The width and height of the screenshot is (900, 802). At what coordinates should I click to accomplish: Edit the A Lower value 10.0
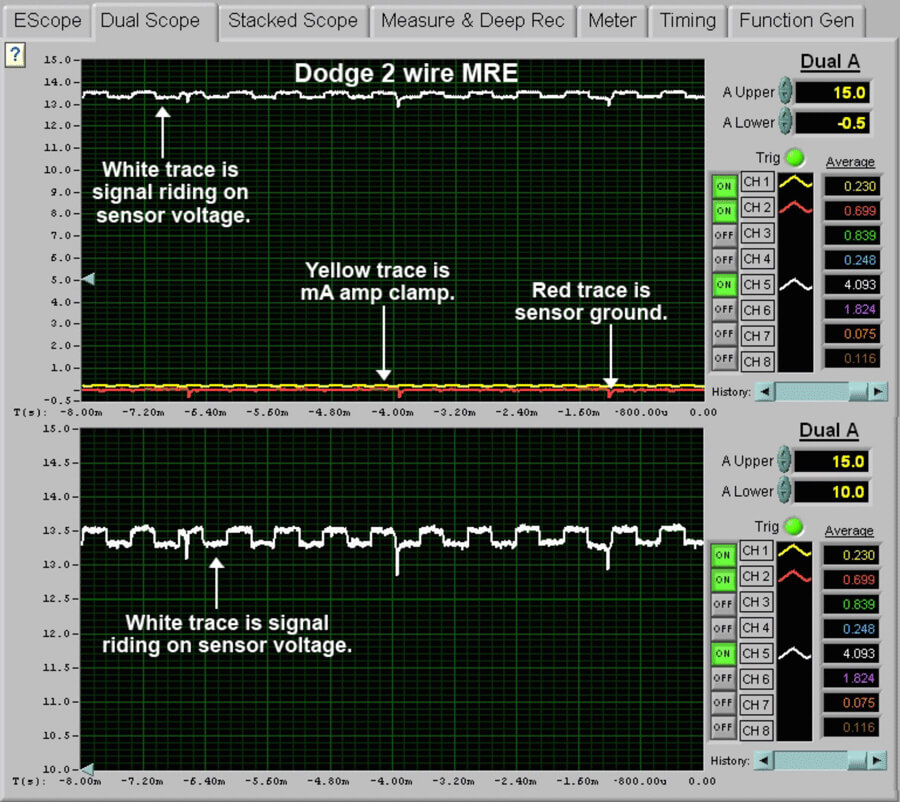click(831, 492)
